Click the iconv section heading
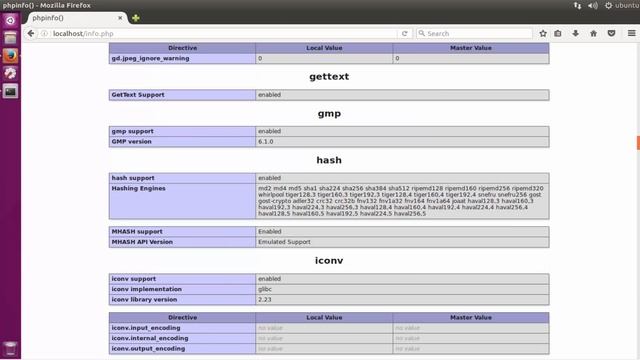The width and height of the screenshot is (640, 360). (x=329, y=260)
